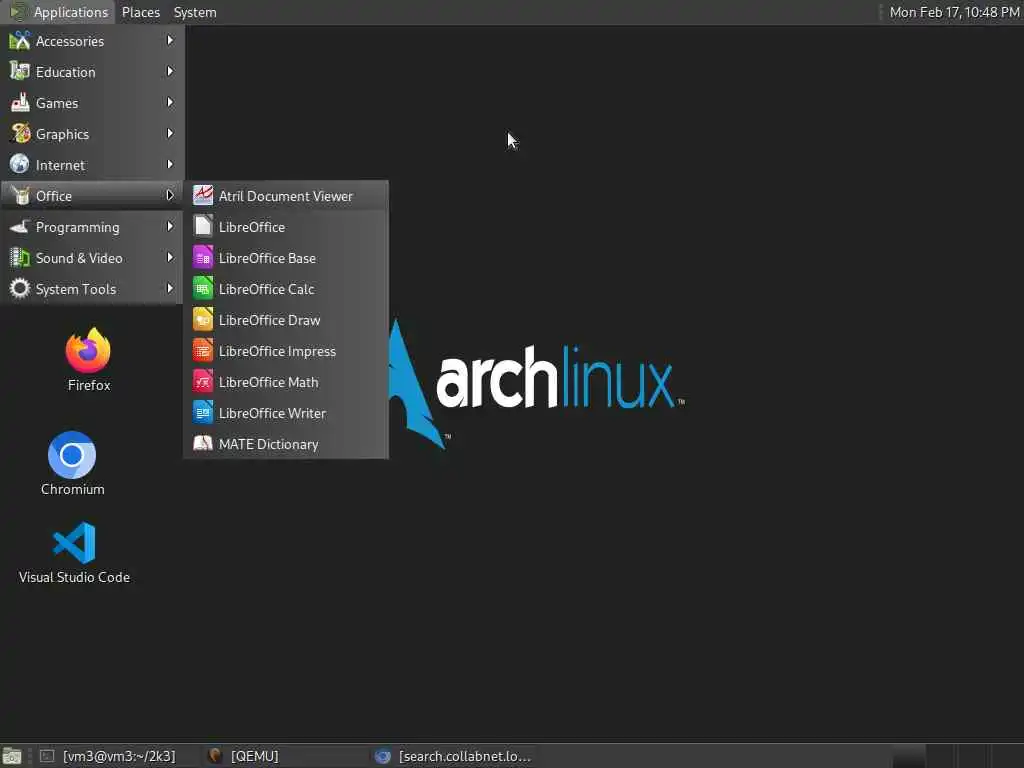Click the LibreOffice Calc icon
1024x768 pixels.
[x=203, y=289]
